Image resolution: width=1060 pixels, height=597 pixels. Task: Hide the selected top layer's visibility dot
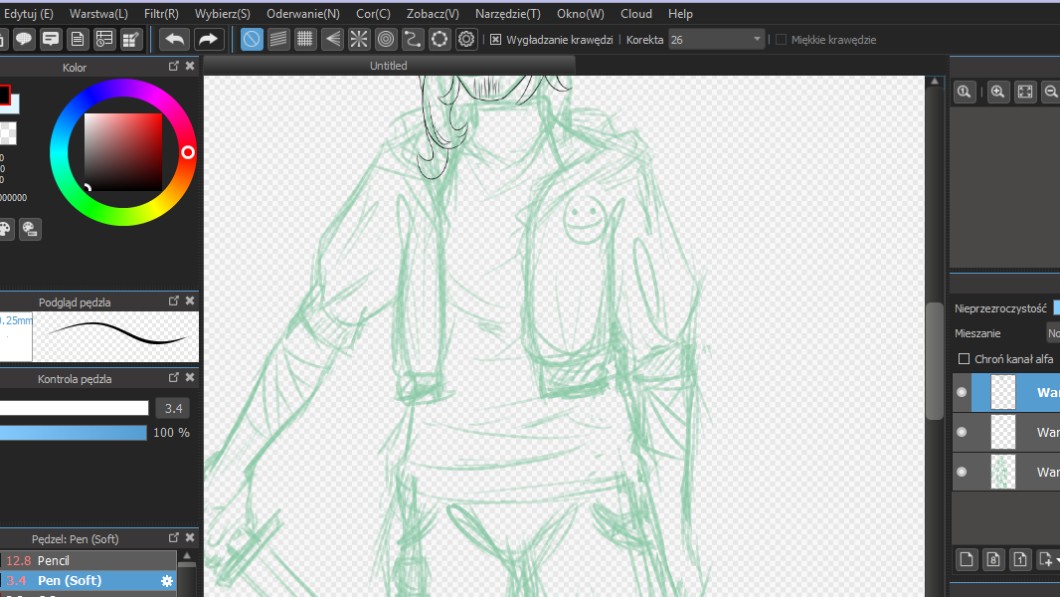point(962,392)
